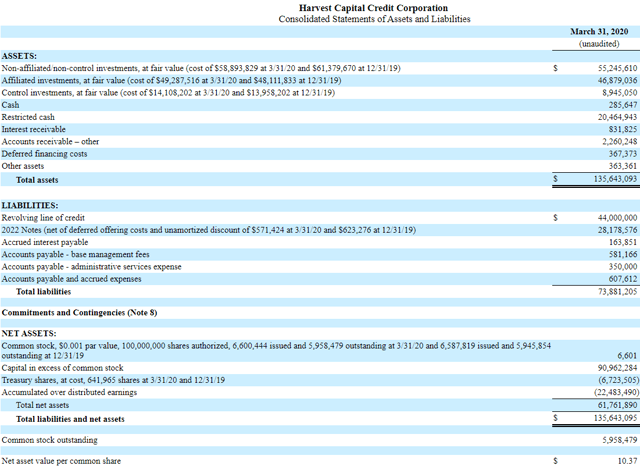Click the 'LIABILITIES:' section heading
Viewport: 640px width, 466px height.
(30, 206)
